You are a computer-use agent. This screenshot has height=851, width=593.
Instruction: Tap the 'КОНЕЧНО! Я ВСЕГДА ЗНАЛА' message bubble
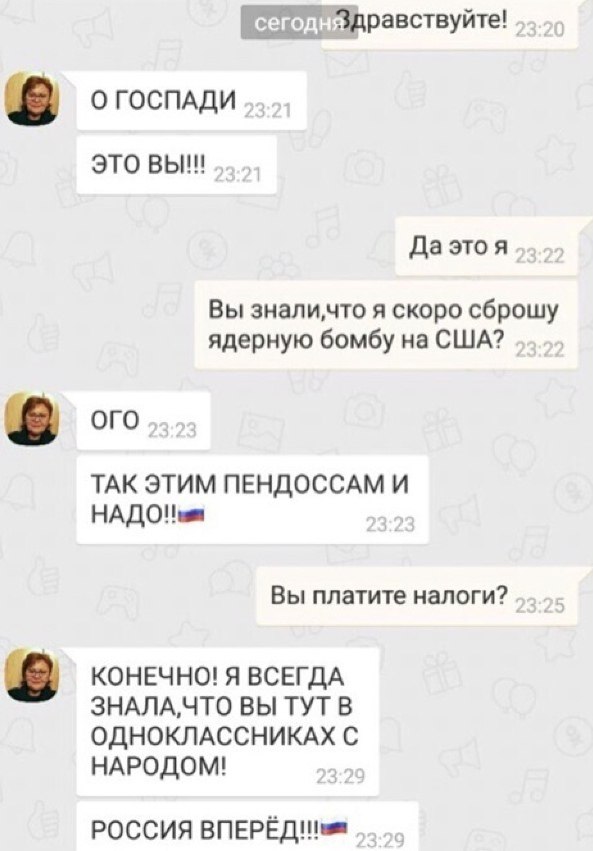tap(227, 722)
